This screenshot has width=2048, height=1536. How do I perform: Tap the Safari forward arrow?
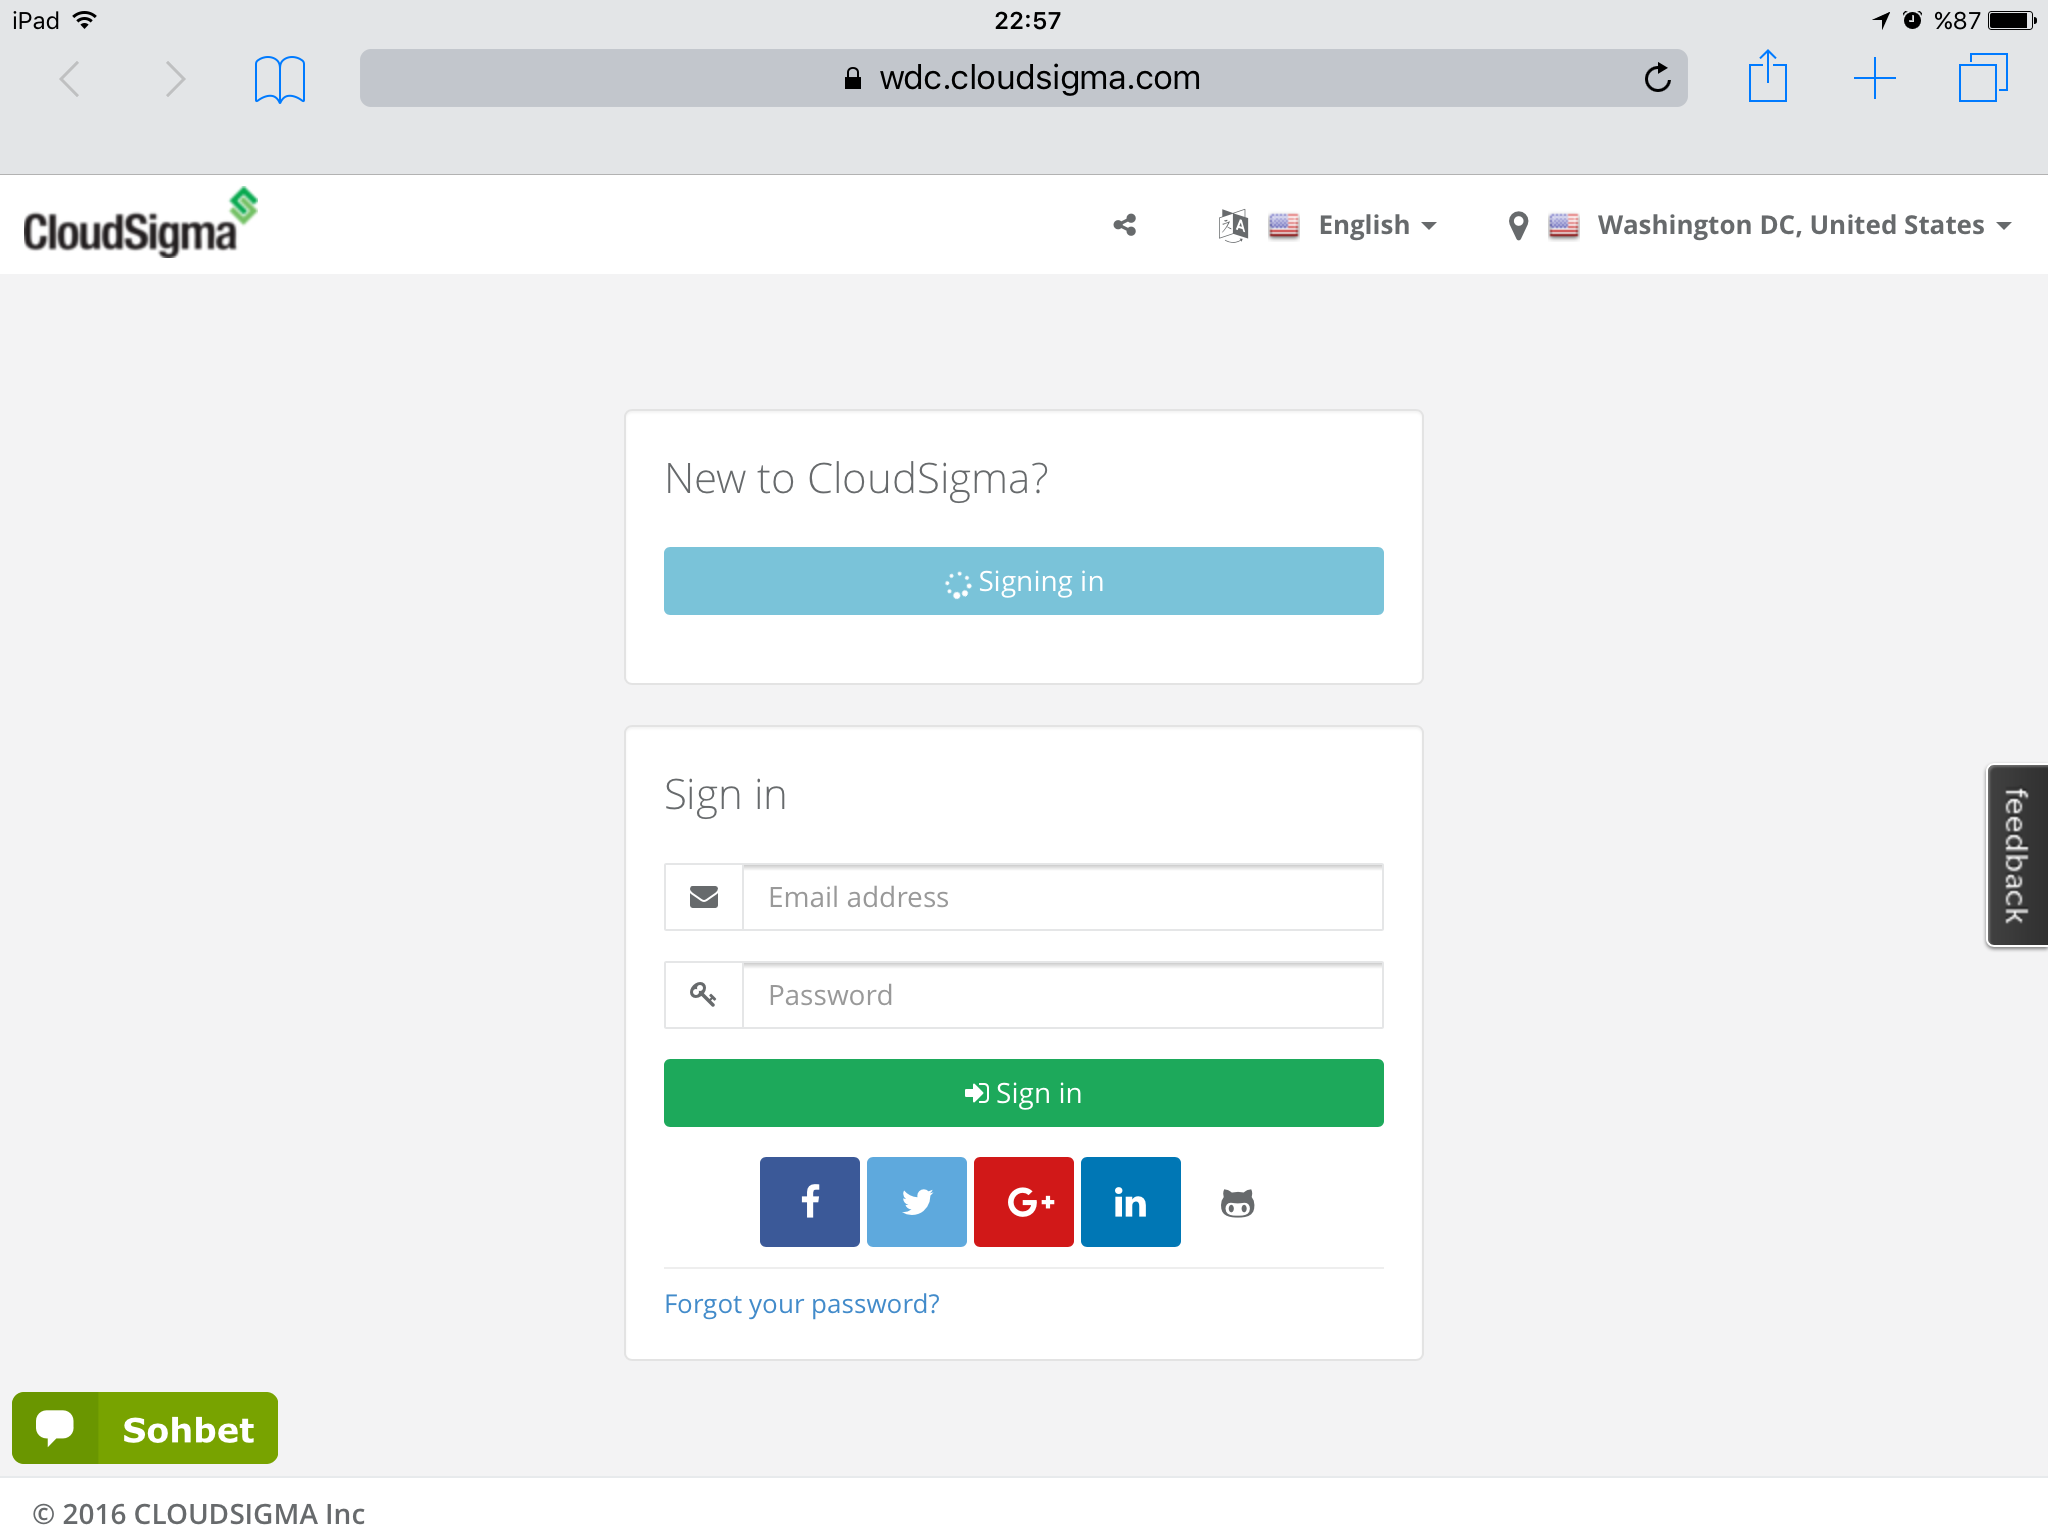tap(175, 79)
